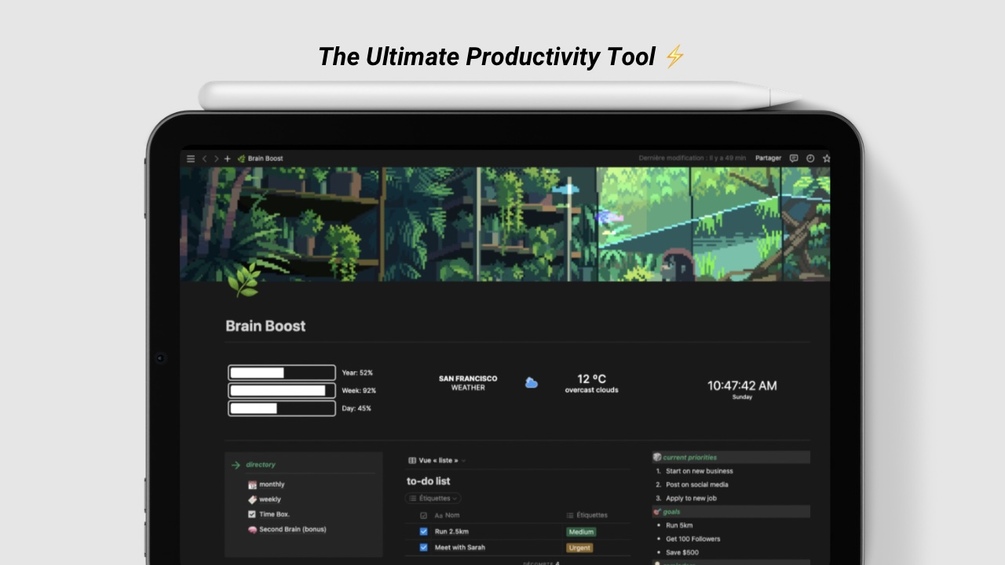The image size is (1005, 565).
Task: Click the Étiquettes column header
Action: tap(587, 515)
